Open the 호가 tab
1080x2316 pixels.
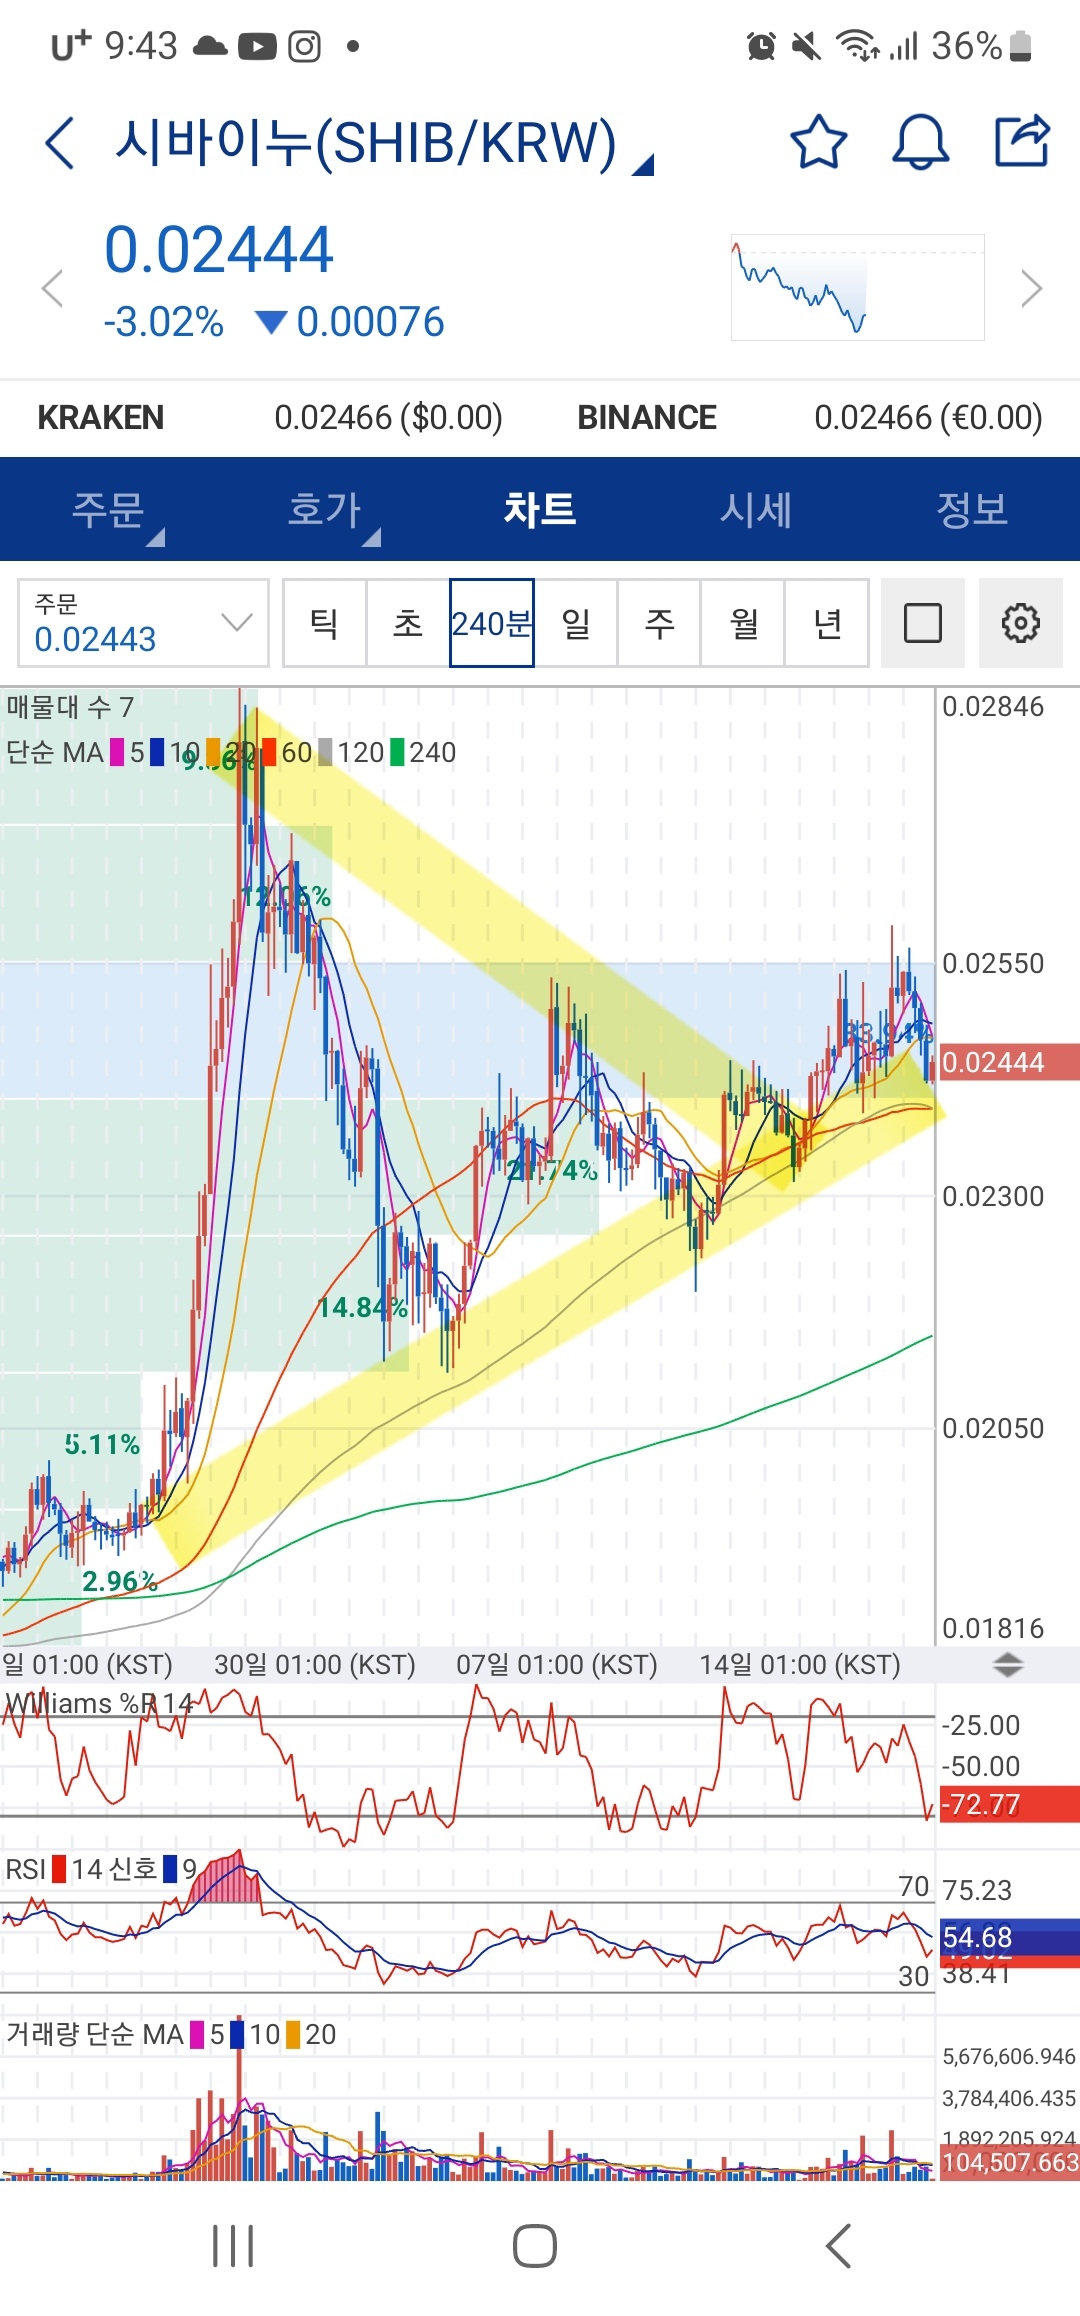[324, 510]
